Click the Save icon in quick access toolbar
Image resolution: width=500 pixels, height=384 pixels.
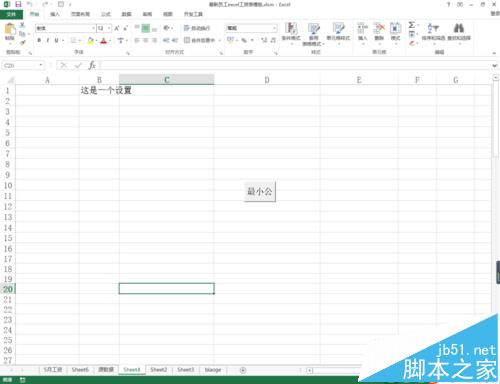tap(18, 4)
